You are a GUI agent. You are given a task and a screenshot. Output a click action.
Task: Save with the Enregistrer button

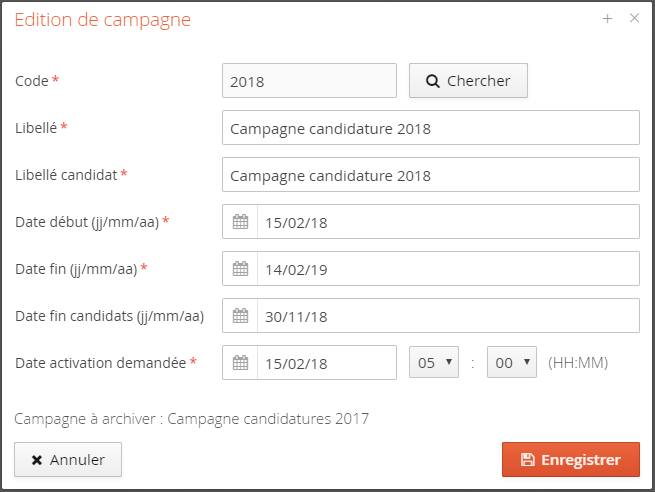[x=570, y=460]
